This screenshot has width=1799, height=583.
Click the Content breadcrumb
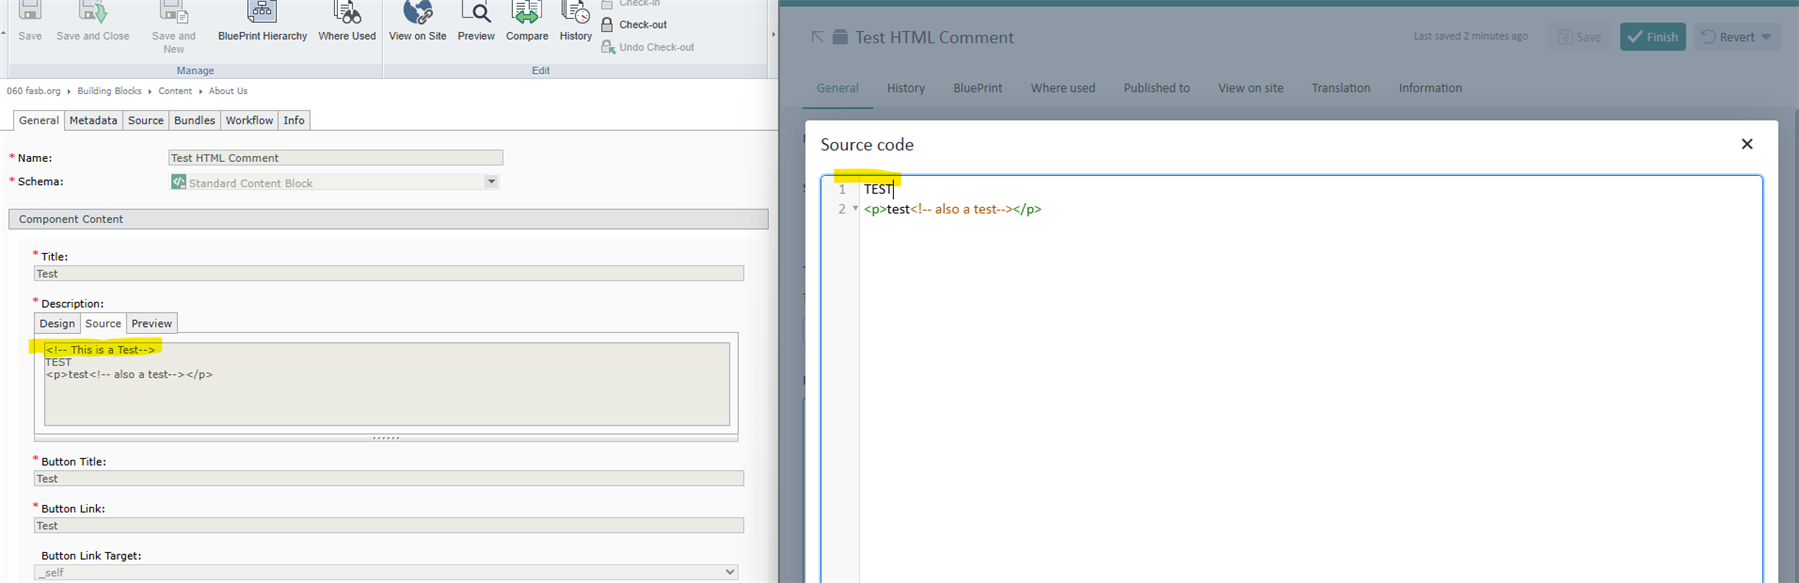(175, 91)
